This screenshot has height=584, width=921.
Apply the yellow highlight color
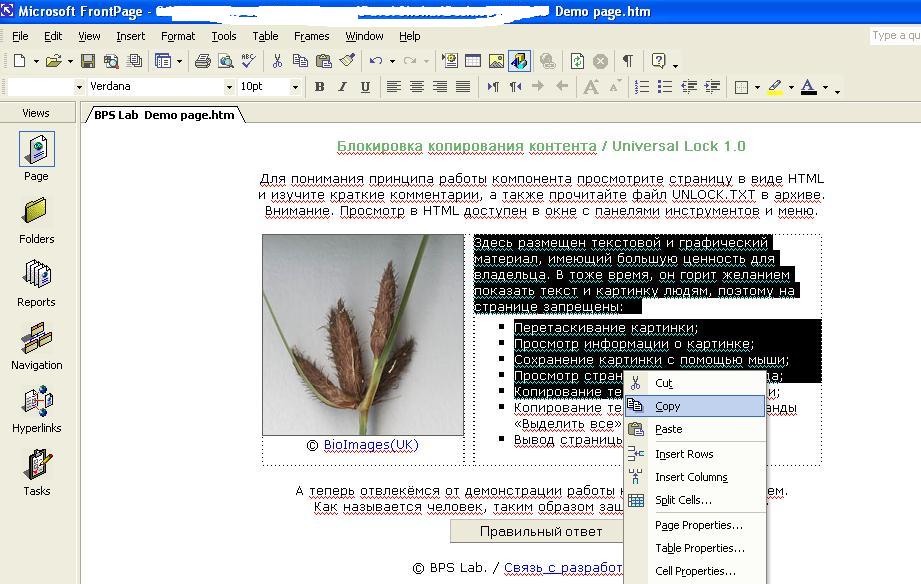(775, 87)
